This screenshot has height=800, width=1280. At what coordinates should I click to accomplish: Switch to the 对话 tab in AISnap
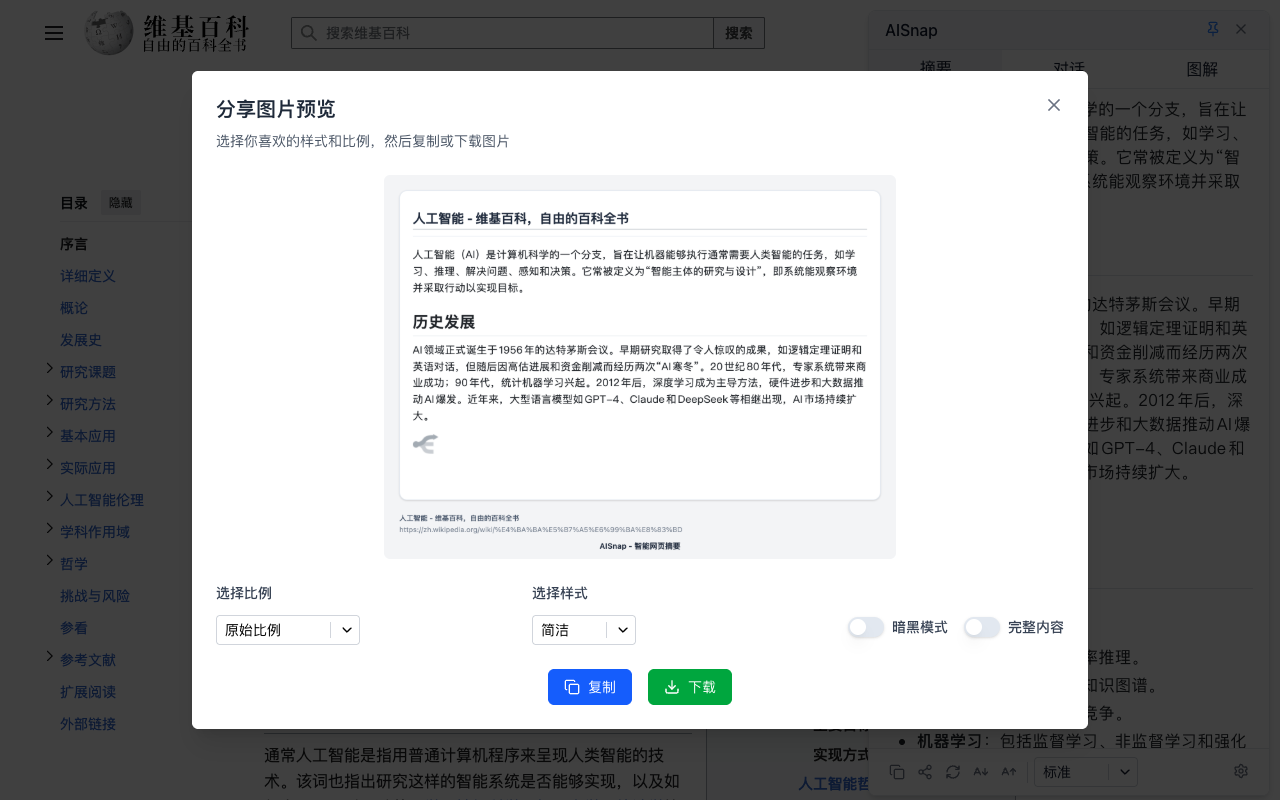point(1069,68)
